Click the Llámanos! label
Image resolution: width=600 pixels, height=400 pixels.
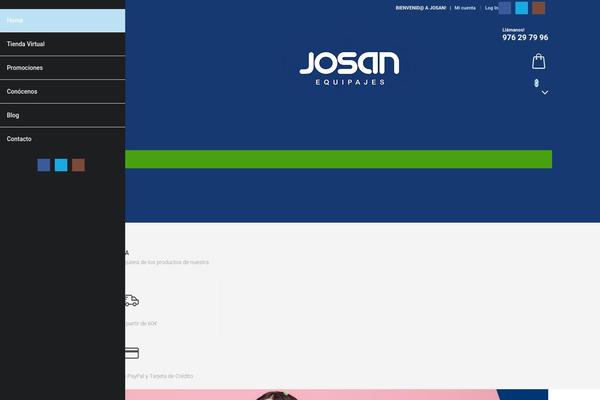tap(513, 30)
